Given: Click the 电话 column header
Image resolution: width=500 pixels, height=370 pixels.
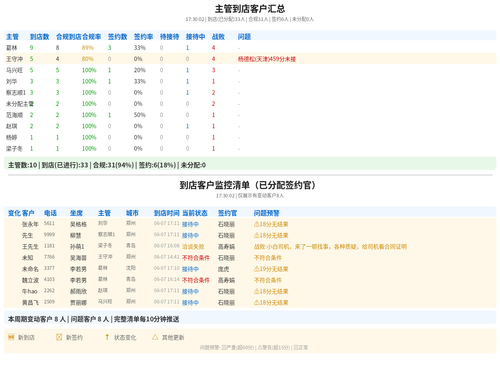Looking at the screenshot, I should tap(50, 213).
